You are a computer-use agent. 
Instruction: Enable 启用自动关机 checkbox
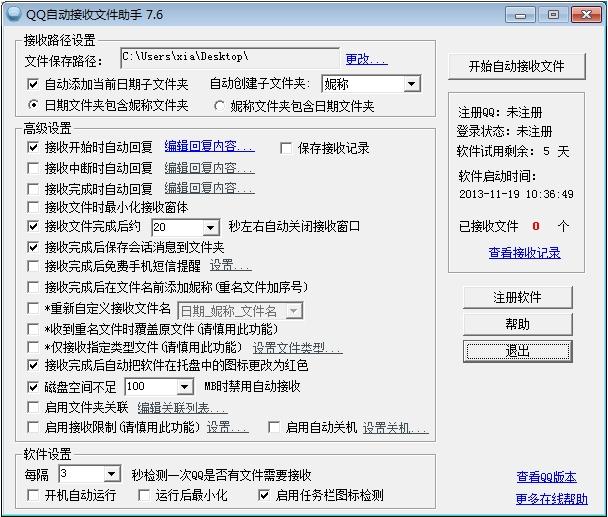(274, 427)
